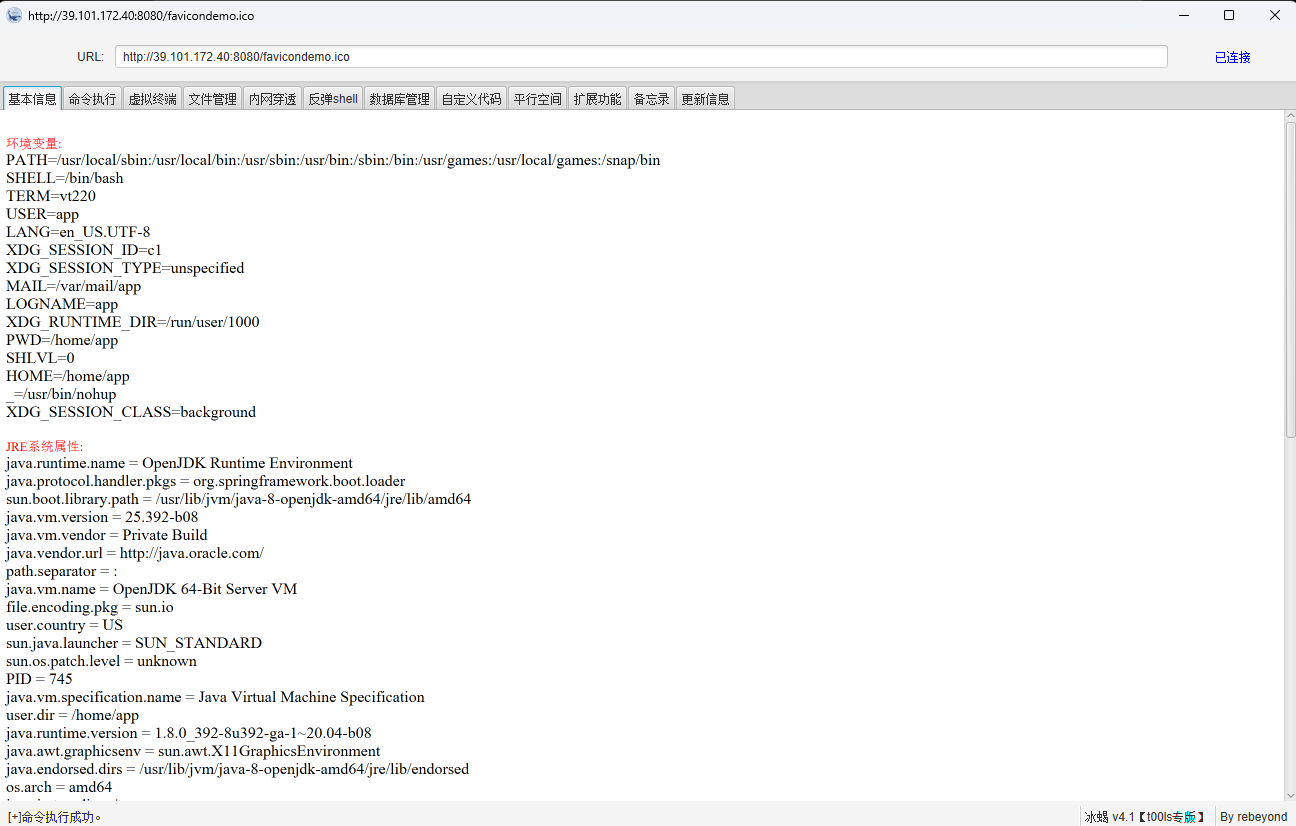
Task: Maximize the Behinder window
Action: pyautogui.click(x=1229, y=15)
